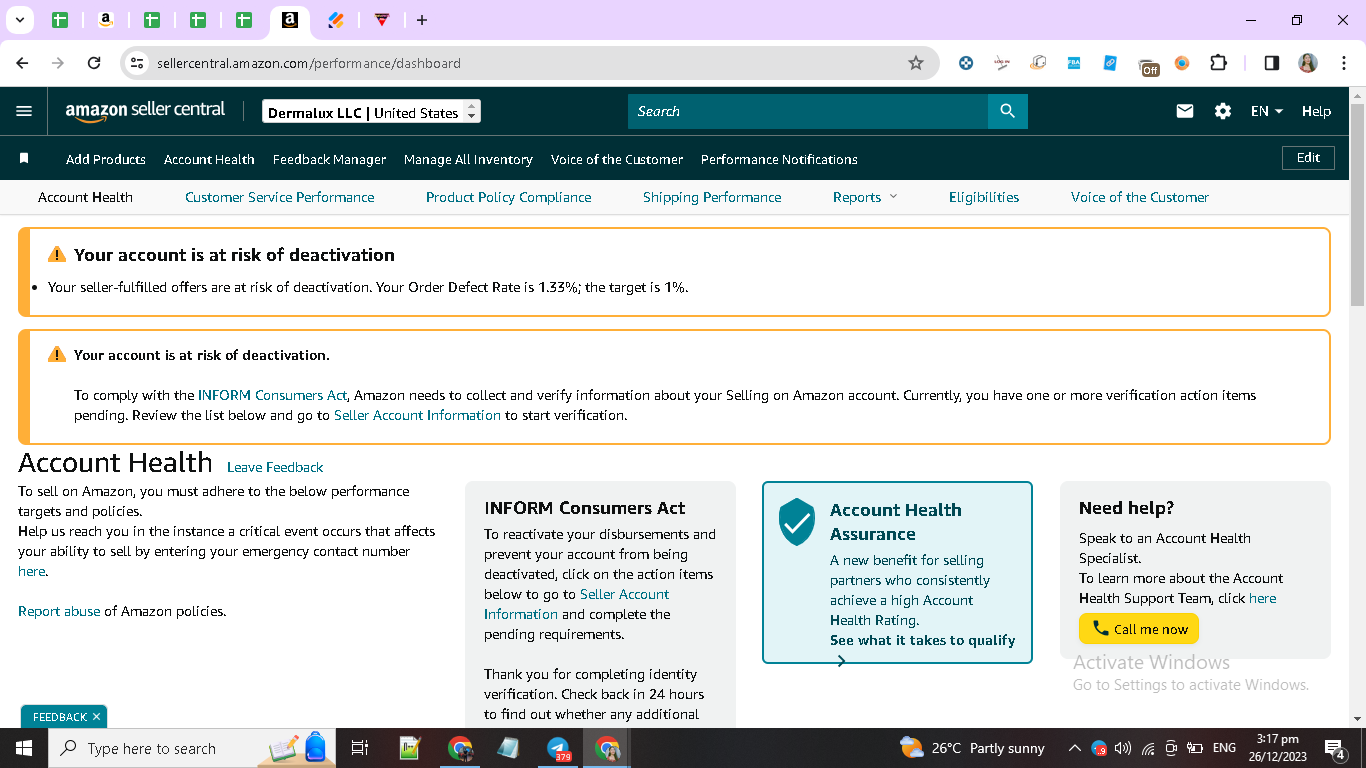This screenshot has height=768, width=1366.
Task: Click the Edit favorites button
Action: [1308, 158]
